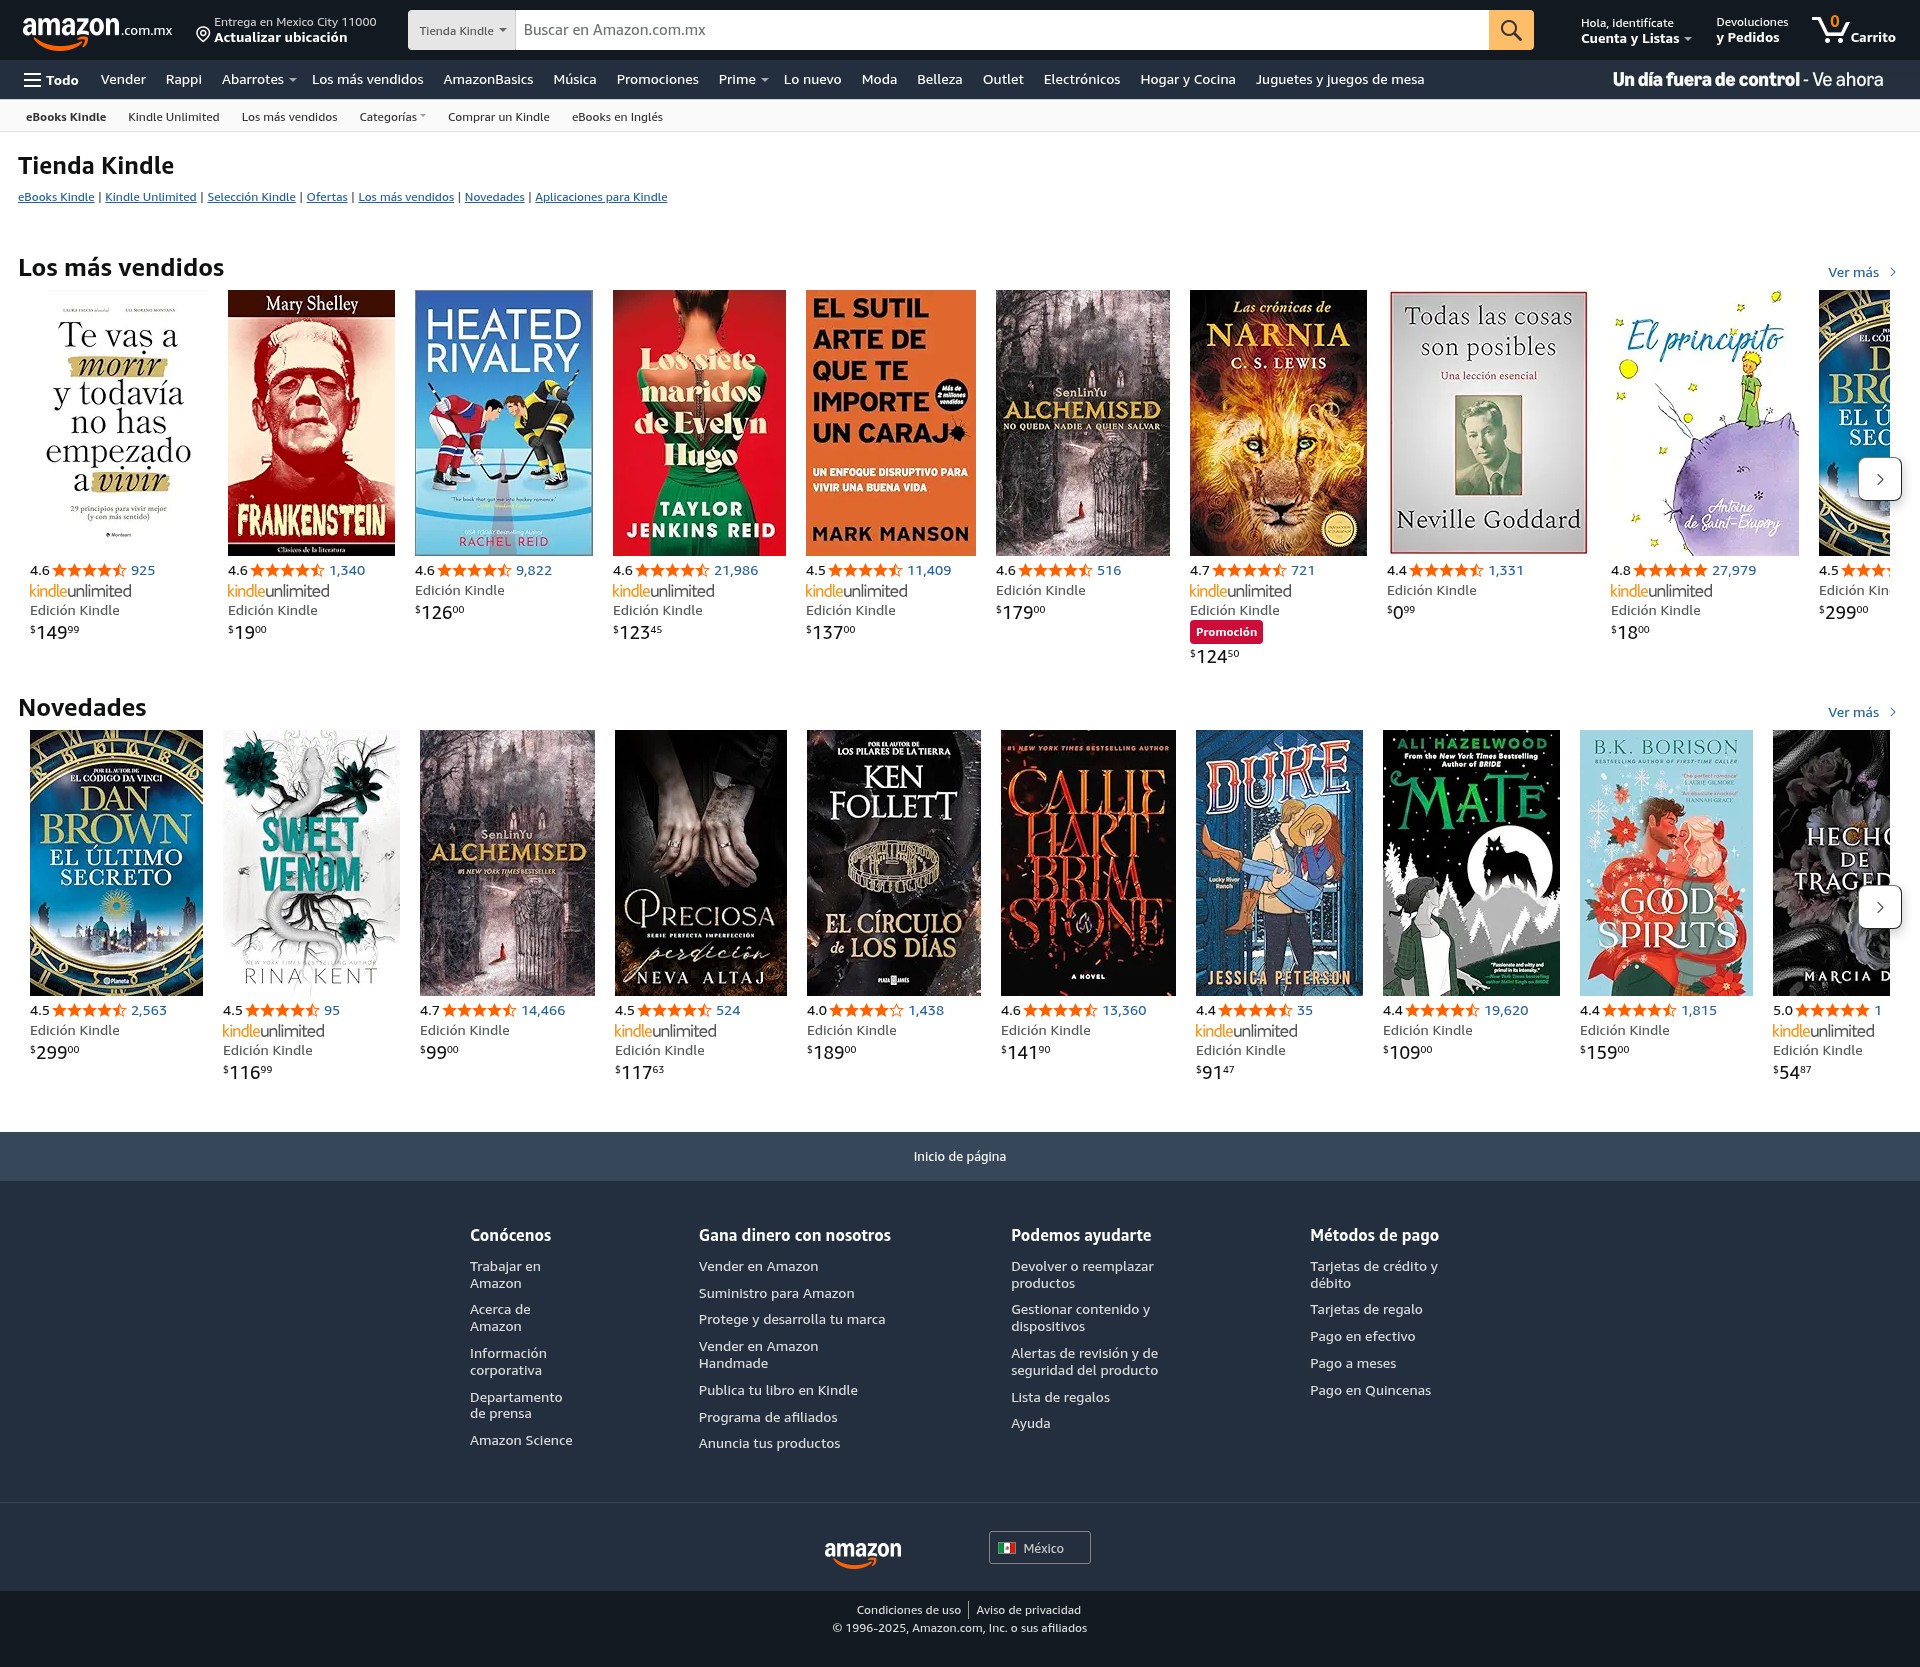Open Aviso de privacidad link
This screenshot has width=1920, height=1667.
click(x=1028, y=1610)
